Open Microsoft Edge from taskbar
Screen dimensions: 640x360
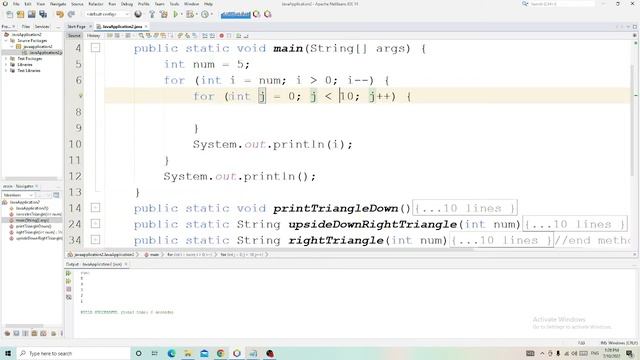pyautogui.click(x=171, y=353)
